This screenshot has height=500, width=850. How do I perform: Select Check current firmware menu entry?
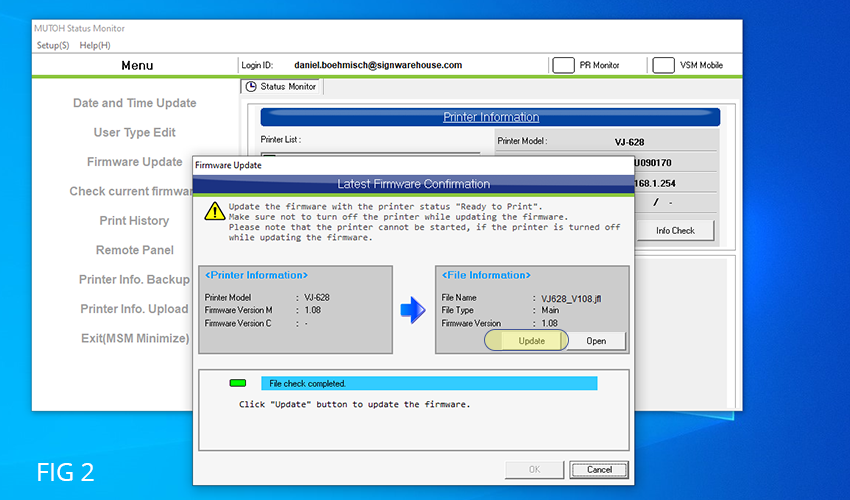pos(131,191)
